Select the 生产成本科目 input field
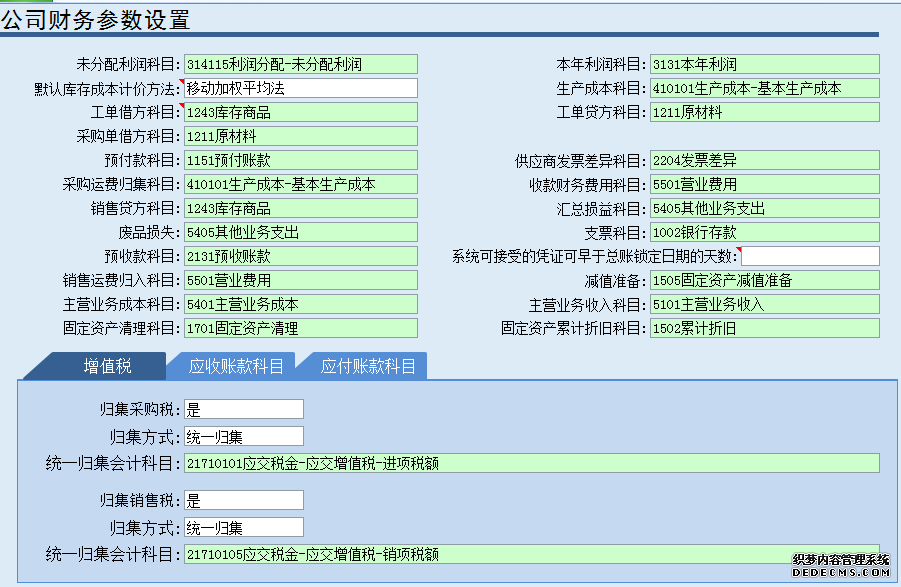 (764, 88)
